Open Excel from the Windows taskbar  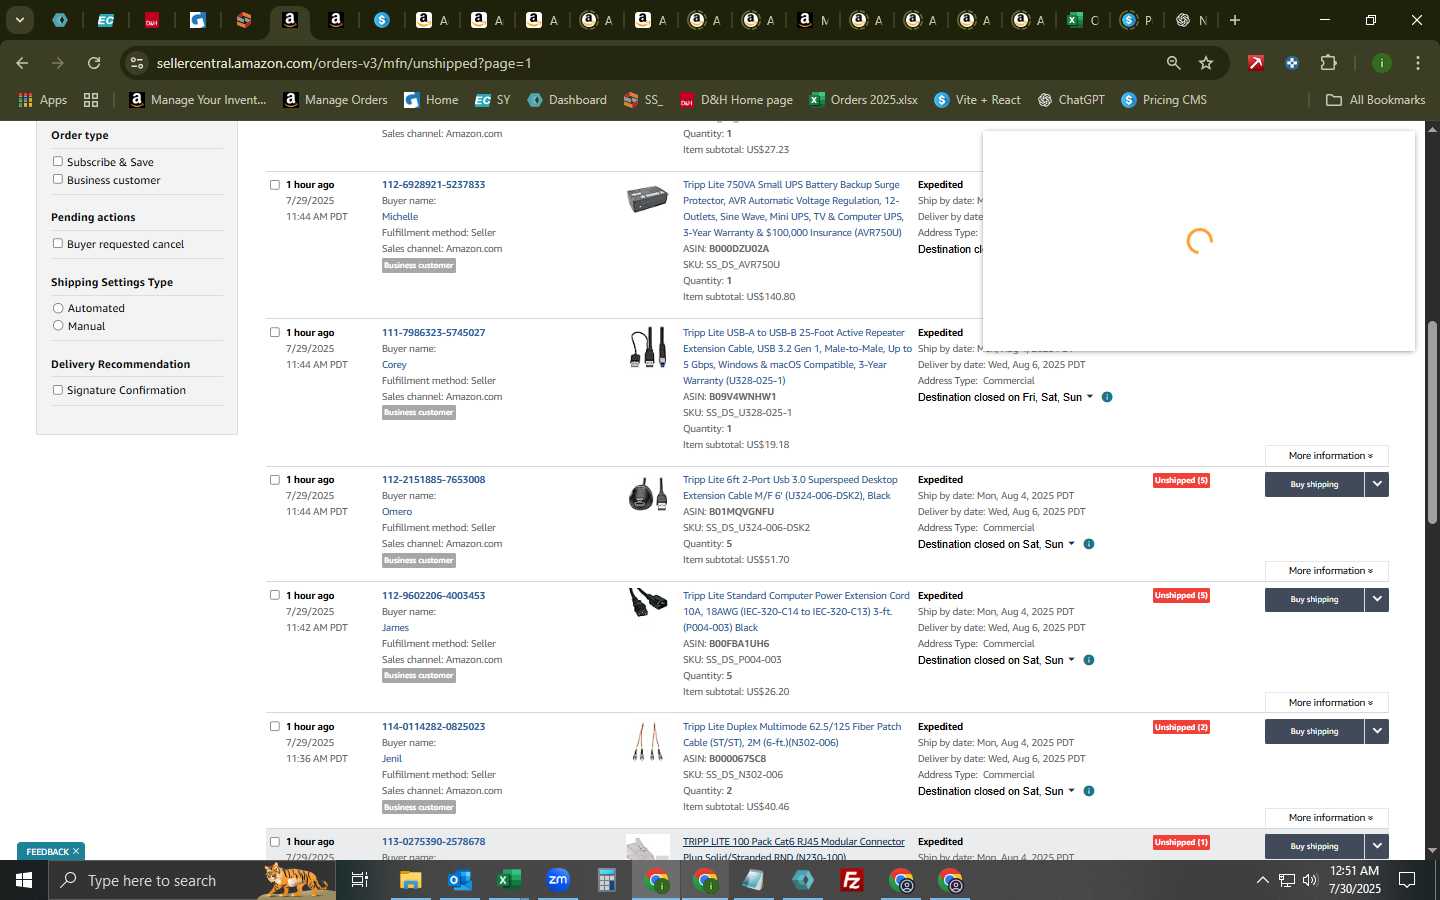coord(508,880)
